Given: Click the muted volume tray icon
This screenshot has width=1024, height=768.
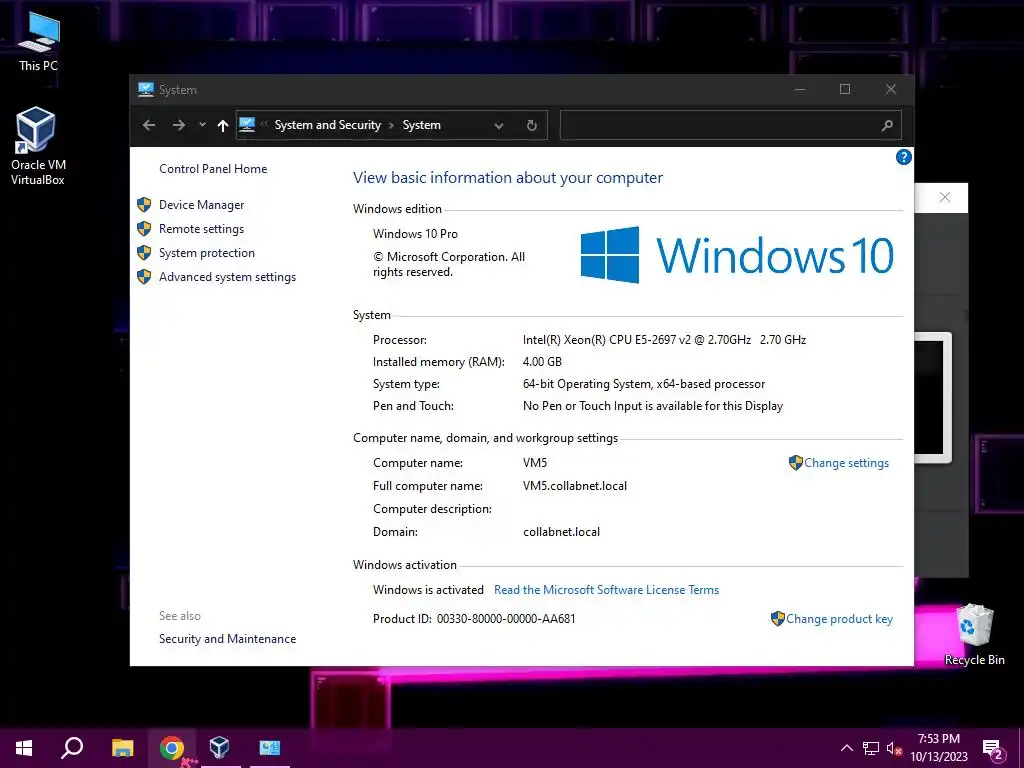Looking at the screenshot, I should [x=894, y=748].
